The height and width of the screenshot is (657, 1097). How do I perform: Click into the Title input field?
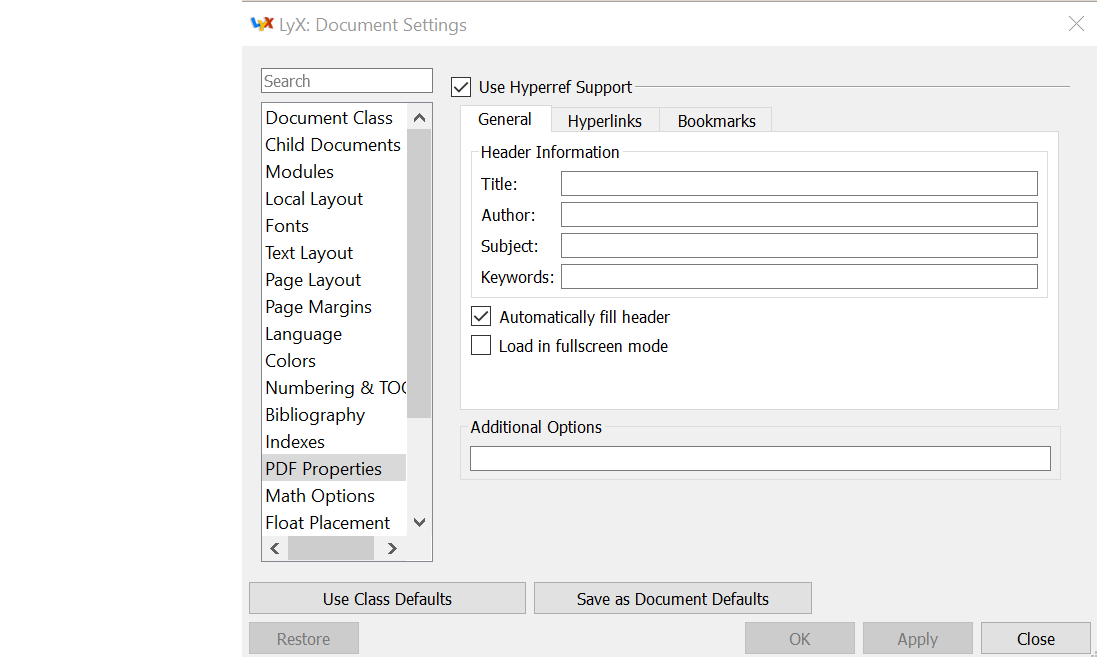(x=799, y=184)
